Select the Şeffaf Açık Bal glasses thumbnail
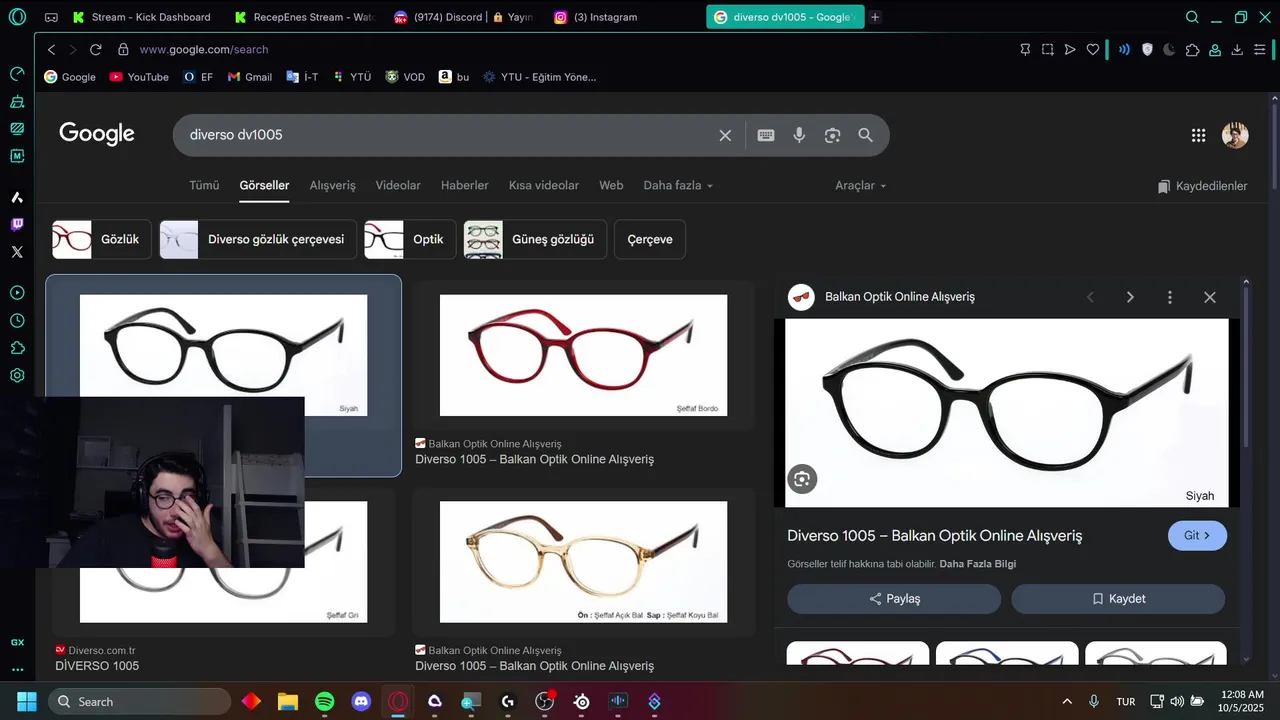This screenshot has height=720, width=1280. [583, 562]
